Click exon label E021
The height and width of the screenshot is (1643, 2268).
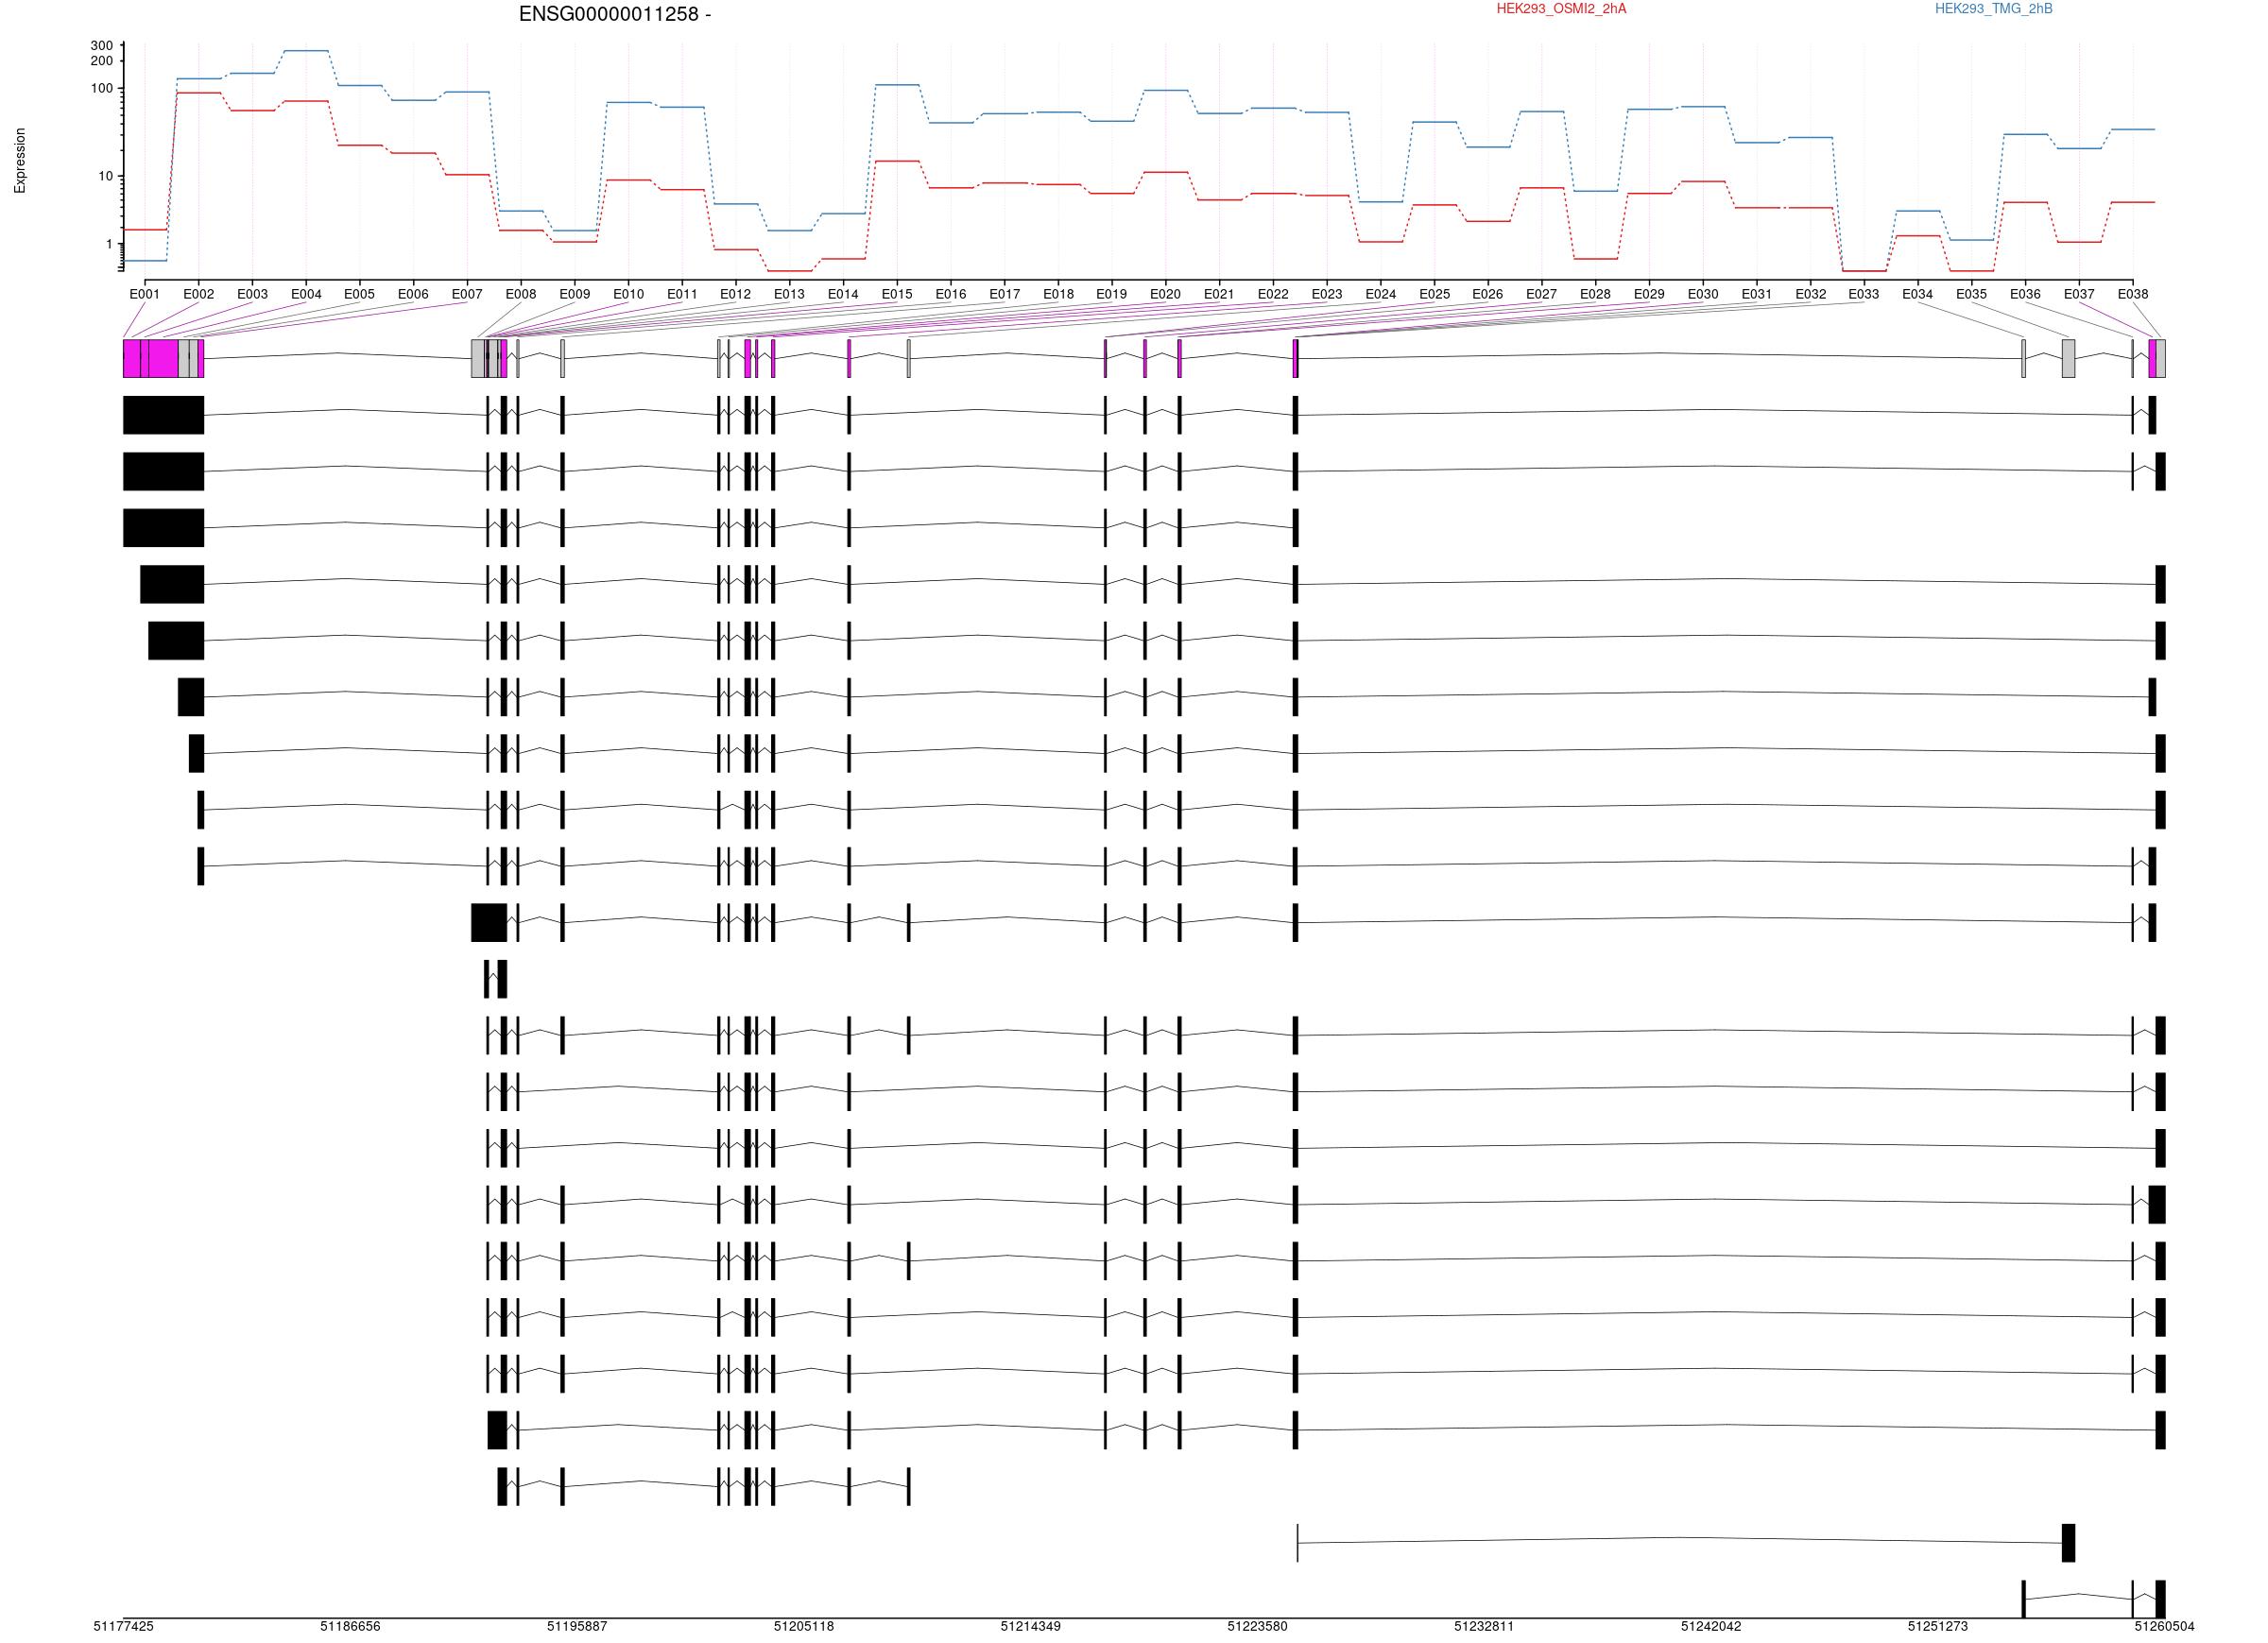(1219, 294)
